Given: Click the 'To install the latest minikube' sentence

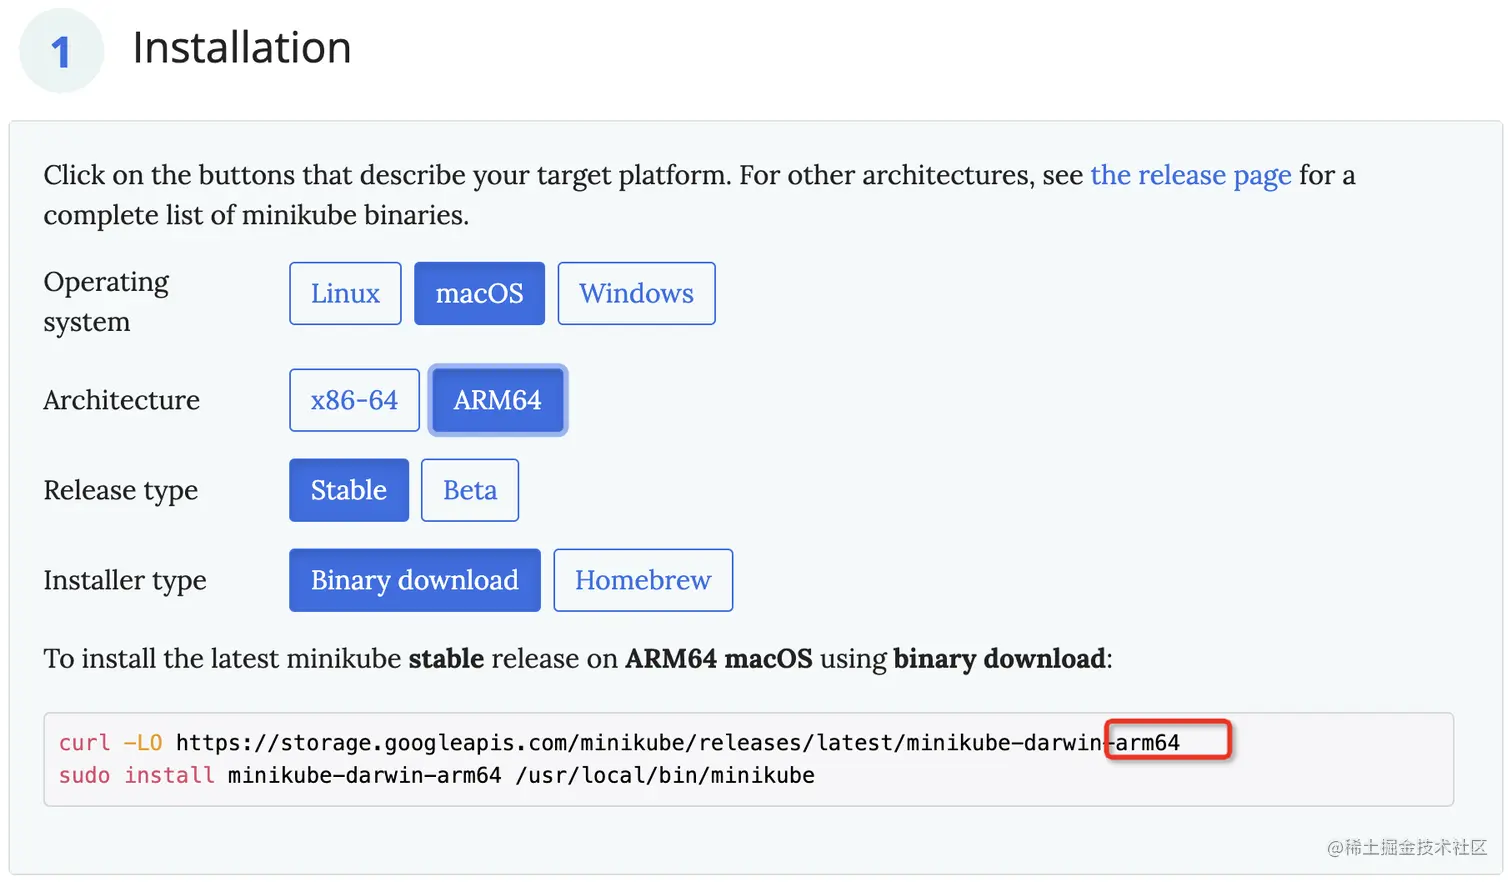Looking at the screenshot, I should [x=578, y=659].
